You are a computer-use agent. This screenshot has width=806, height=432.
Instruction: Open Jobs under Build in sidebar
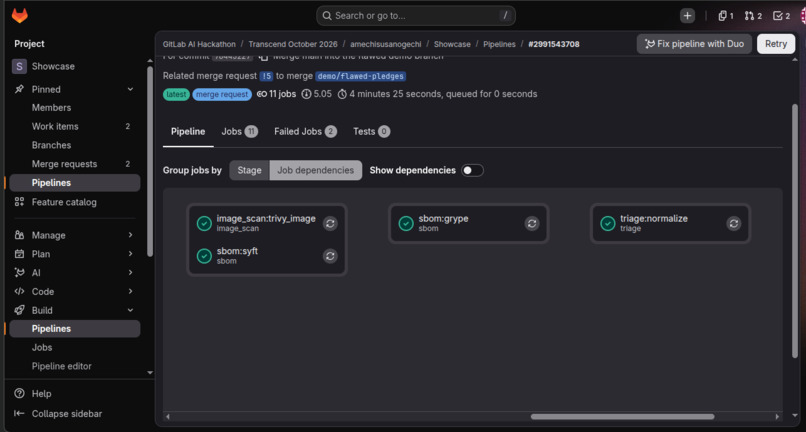tap(42, 347)
